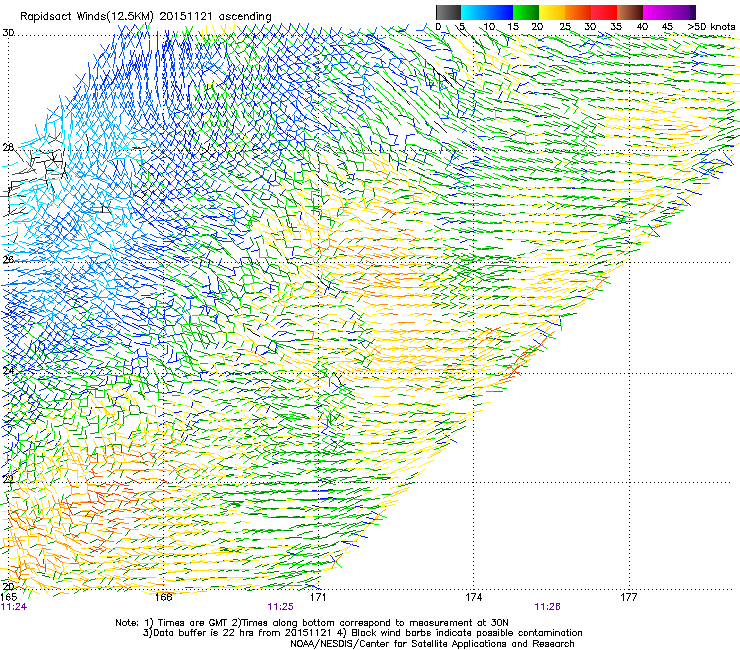The height and width of the screenshot is (650, 740).
Task: Click the legend value '15'
Action: (x=513, y=27)
